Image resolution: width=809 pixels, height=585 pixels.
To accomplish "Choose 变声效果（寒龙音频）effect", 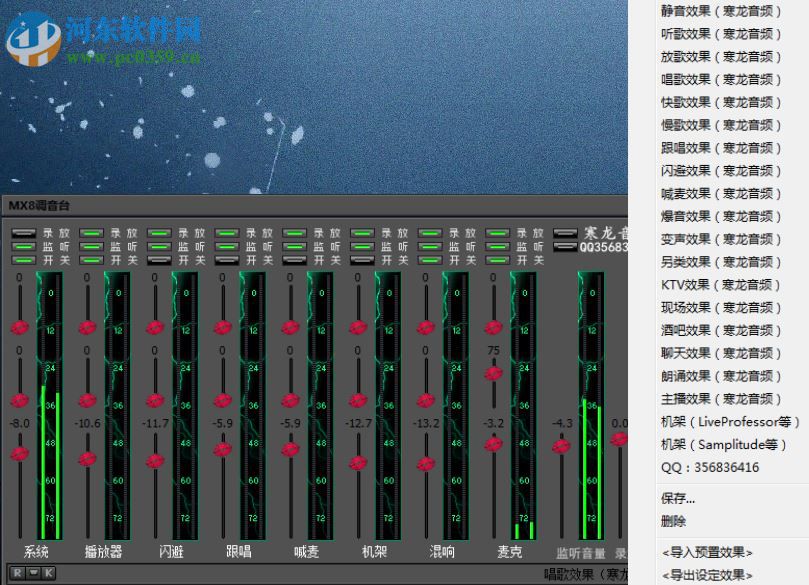I will 722,239.
